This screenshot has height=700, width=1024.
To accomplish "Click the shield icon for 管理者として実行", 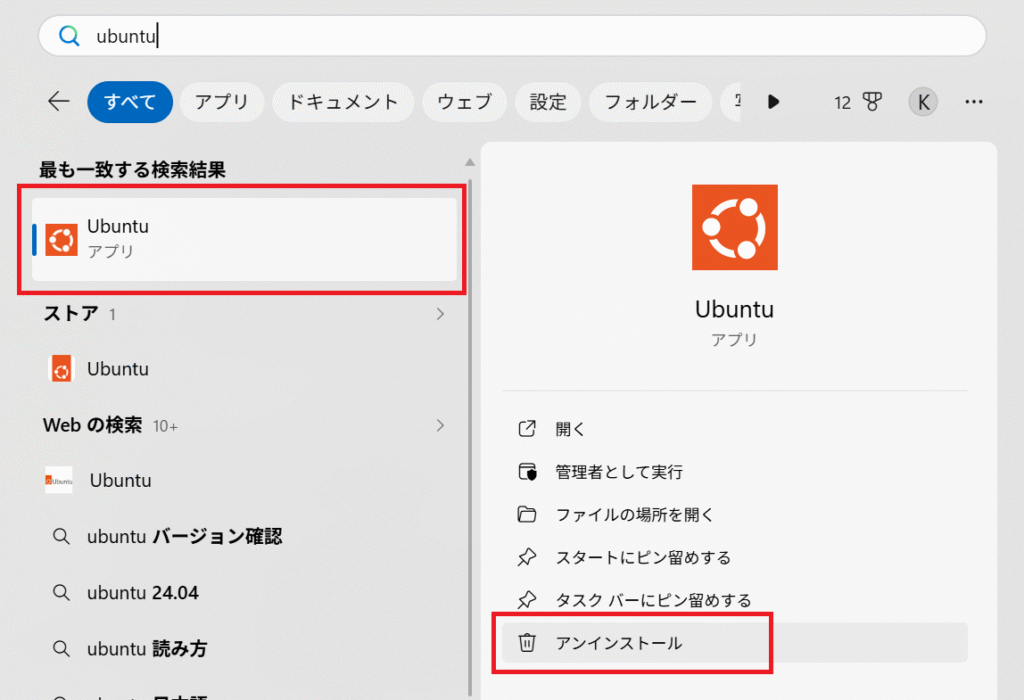I will click(x=528, y=472).
